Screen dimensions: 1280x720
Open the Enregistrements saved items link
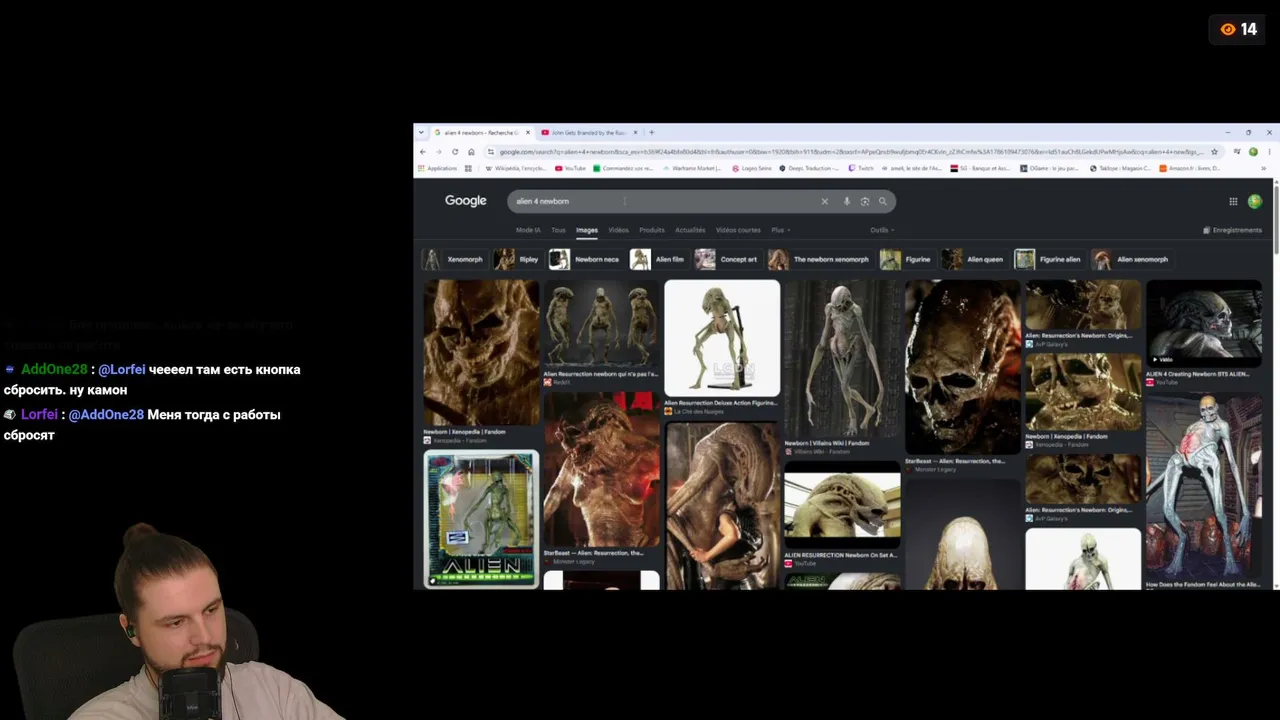[x=1232, y=230]
